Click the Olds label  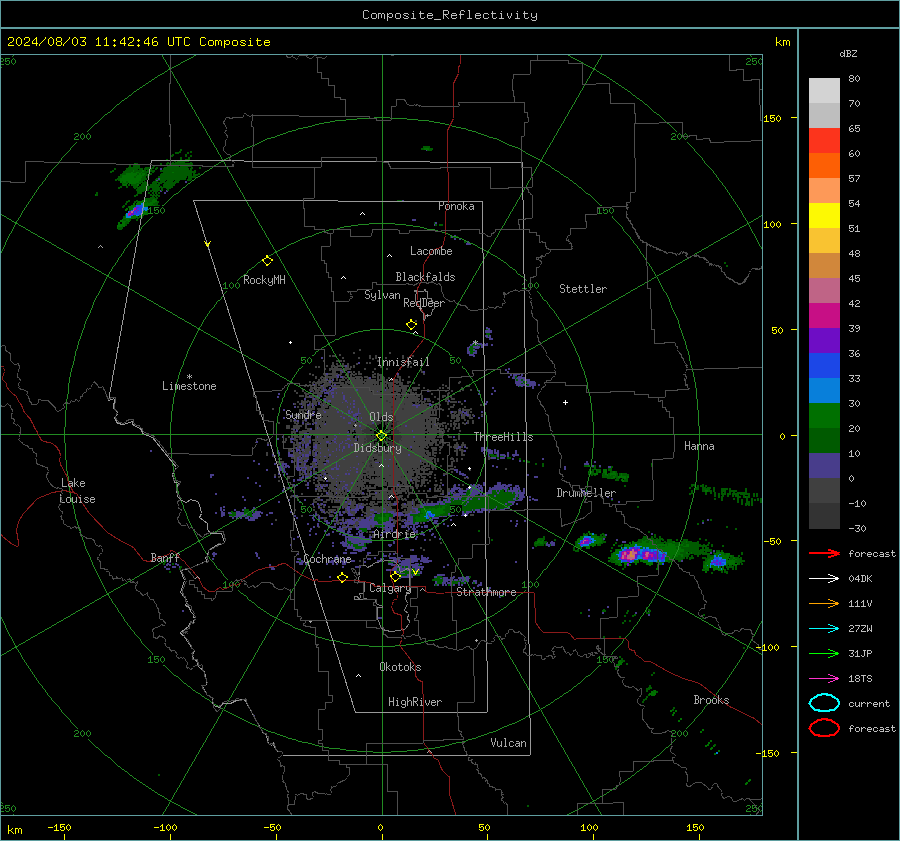pos(381,417)
